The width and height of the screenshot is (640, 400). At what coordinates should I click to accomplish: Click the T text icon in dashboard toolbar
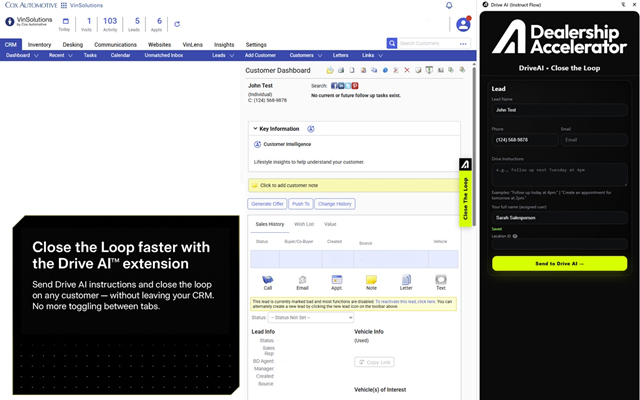[429, 70]
